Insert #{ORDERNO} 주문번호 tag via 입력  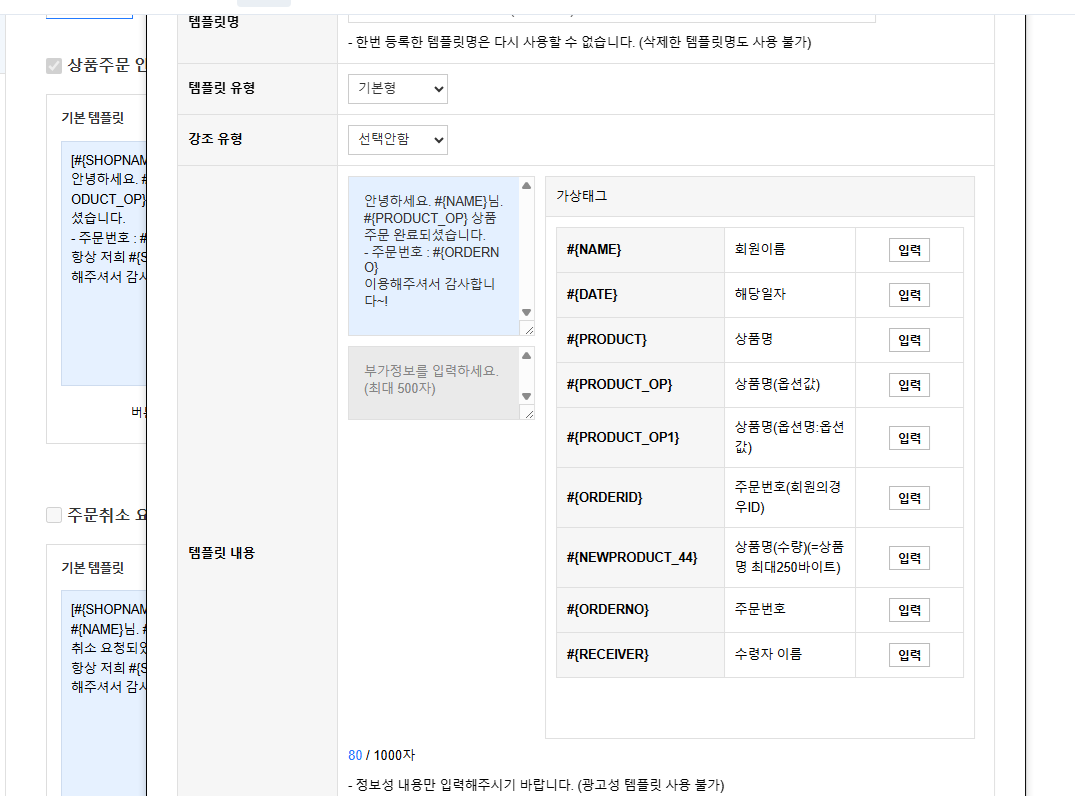tap(909, 610)
